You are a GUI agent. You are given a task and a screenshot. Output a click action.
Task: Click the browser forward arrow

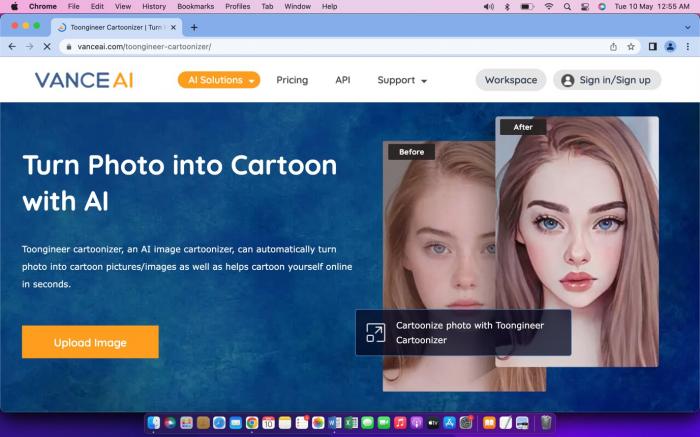[29, 46]
